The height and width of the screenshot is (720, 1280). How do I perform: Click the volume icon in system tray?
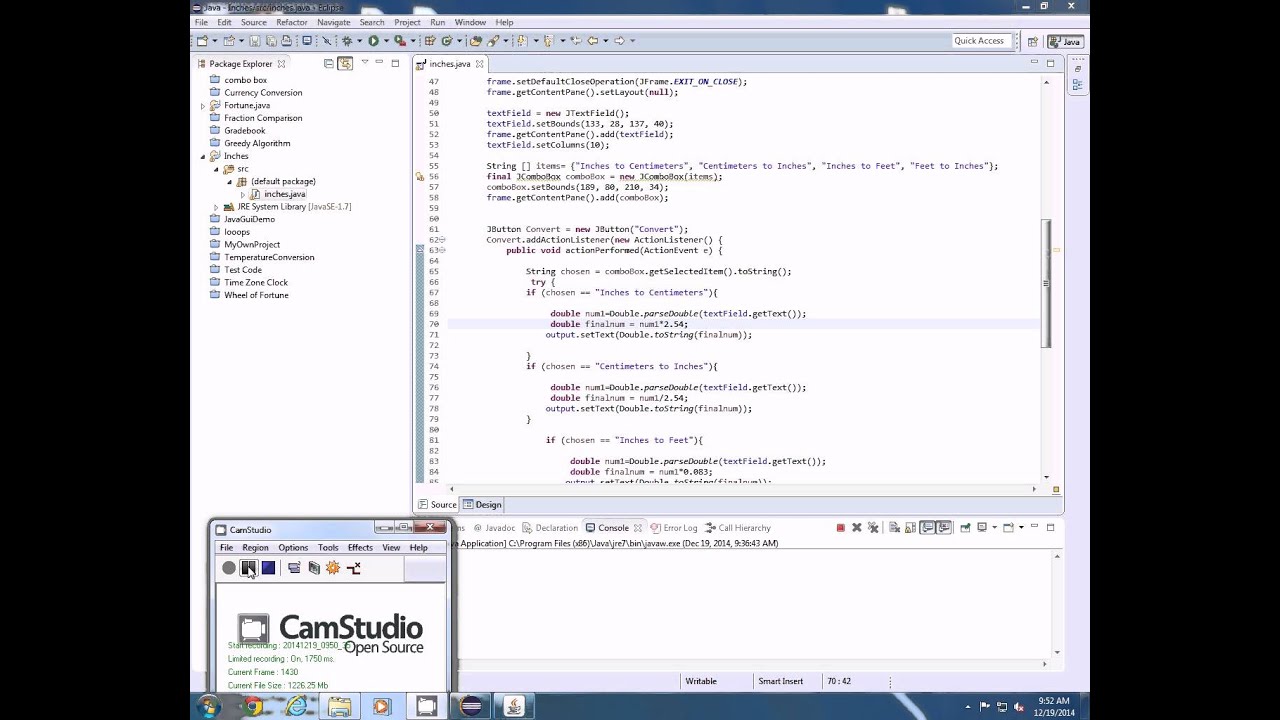pyautogui.click(x=1019, y=707)
